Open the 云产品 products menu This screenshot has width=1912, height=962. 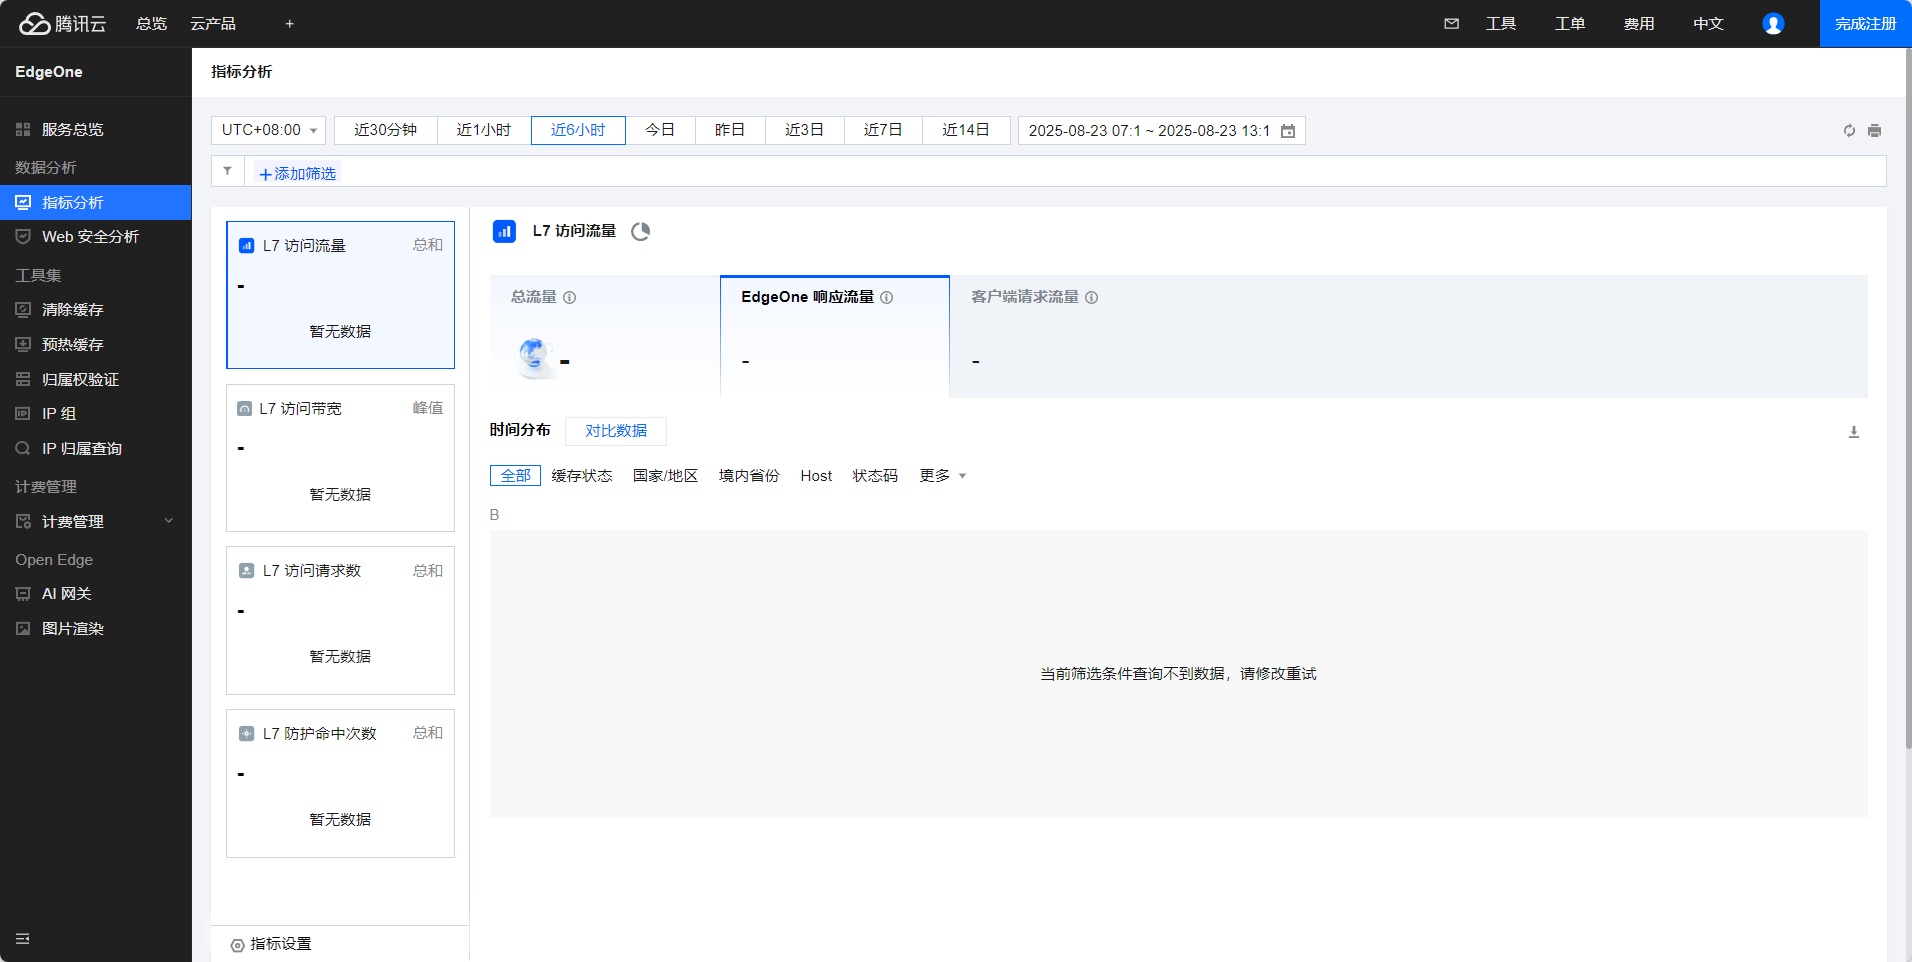pyautogui.click(x=213, y=24)
